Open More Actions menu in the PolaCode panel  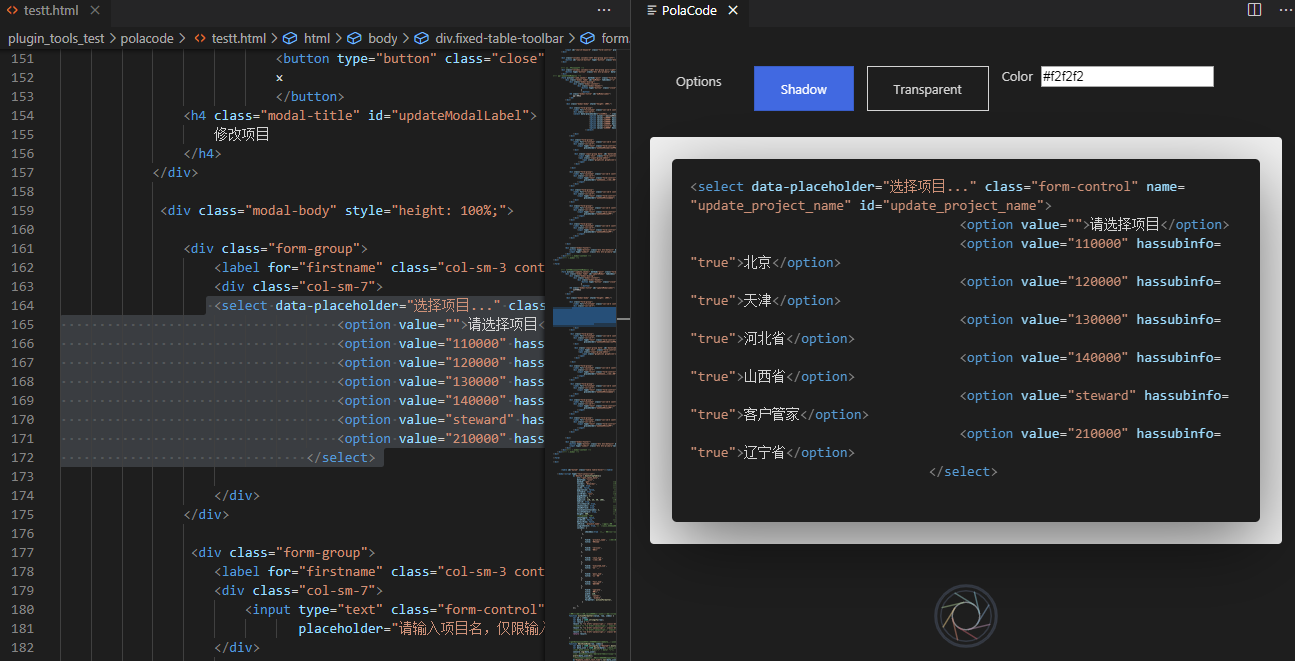tap(1286, 9)
